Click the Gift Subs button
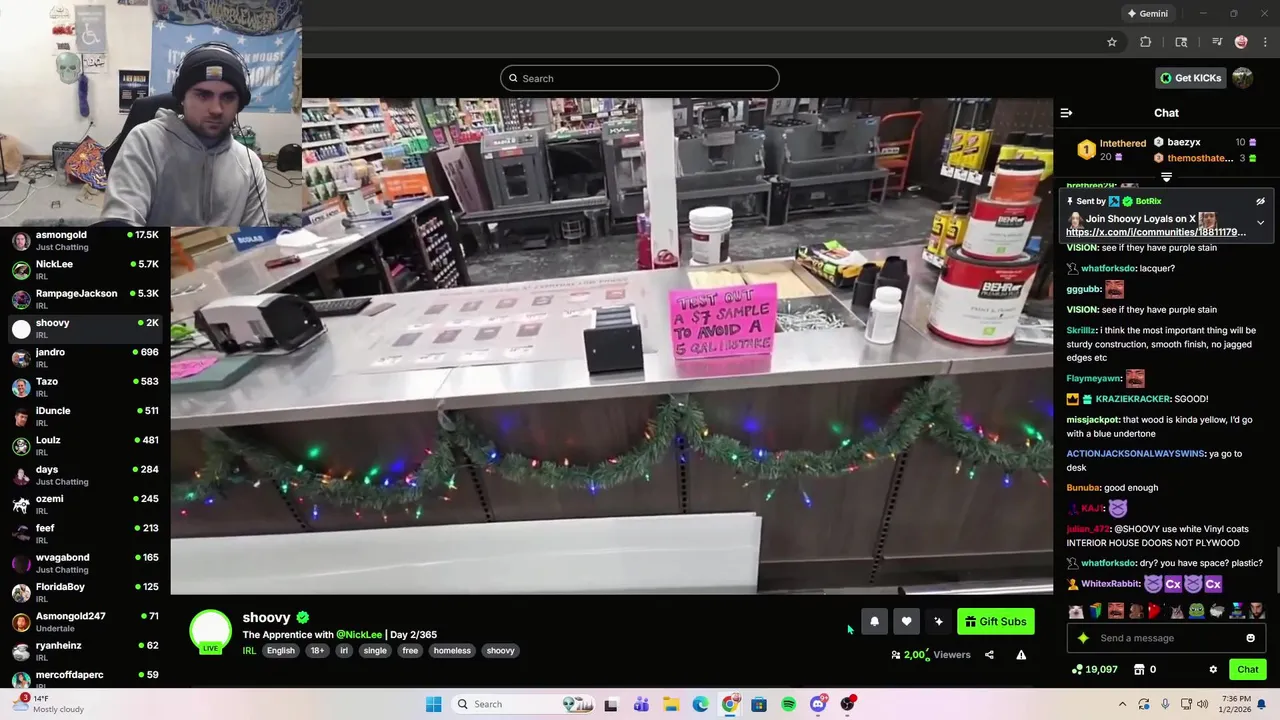 (x=995, y=621)
